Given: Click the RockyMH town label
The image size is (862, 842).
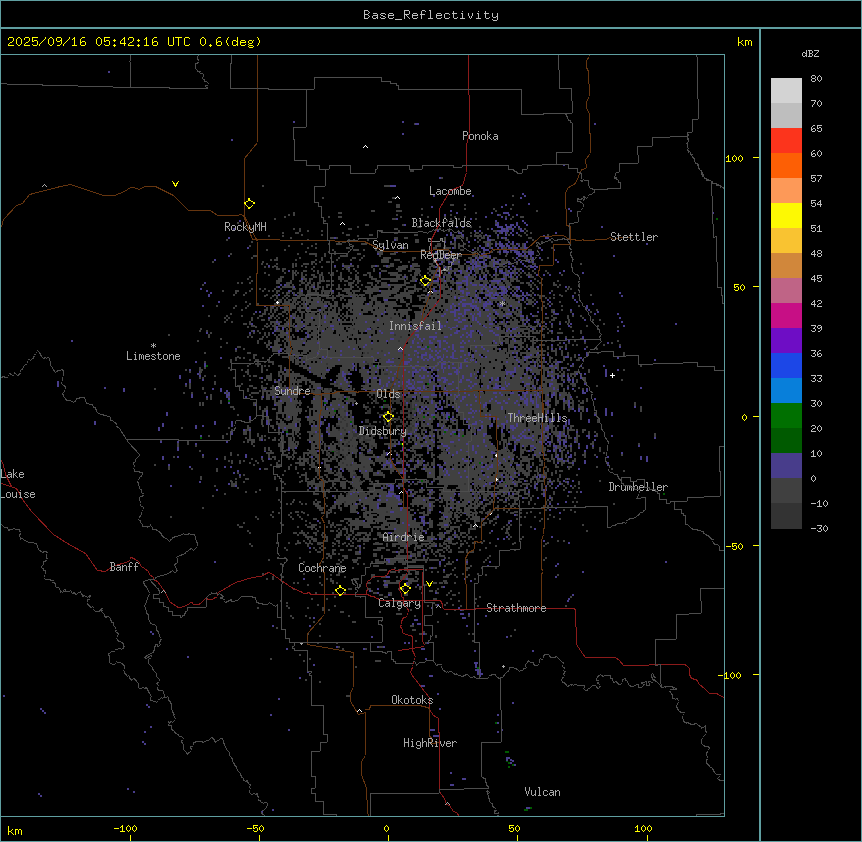Looking at the screenshot, I should click(245, 227).
